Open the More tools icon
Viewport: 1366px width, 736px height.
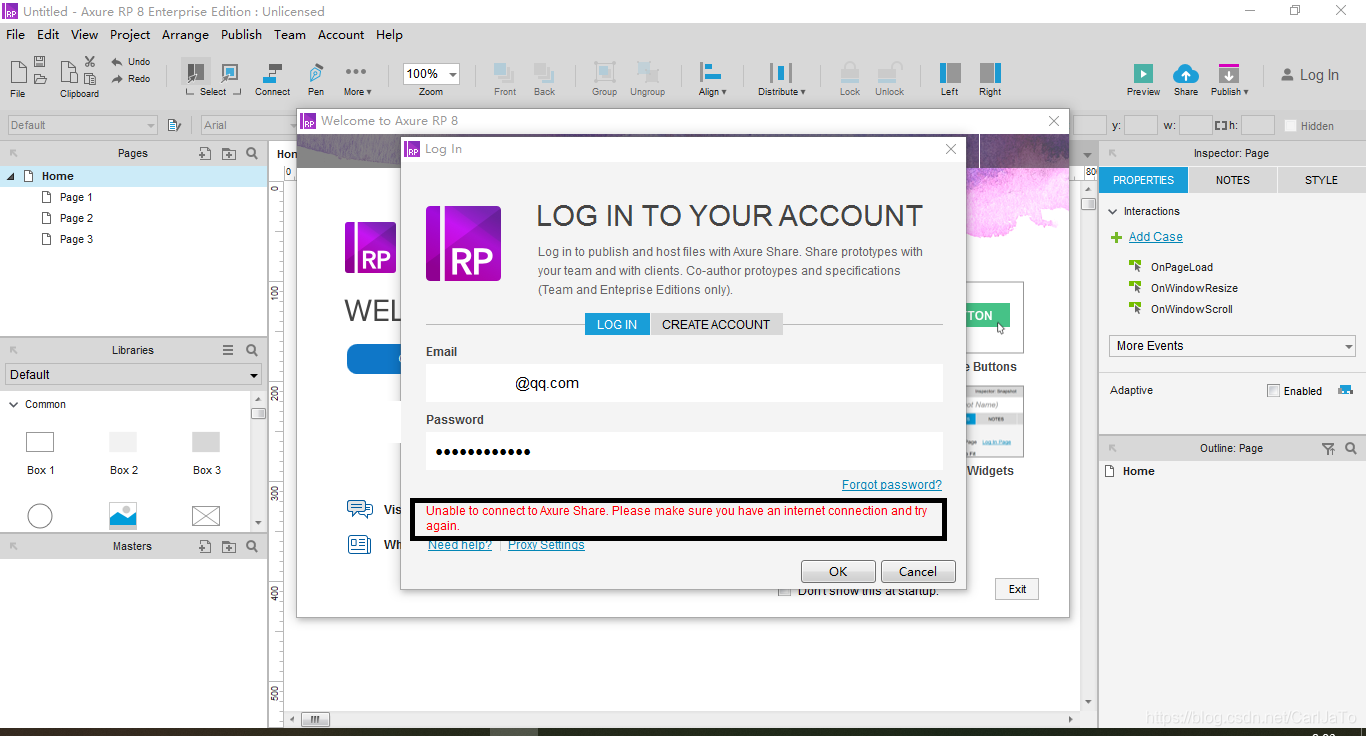[355, 72]
